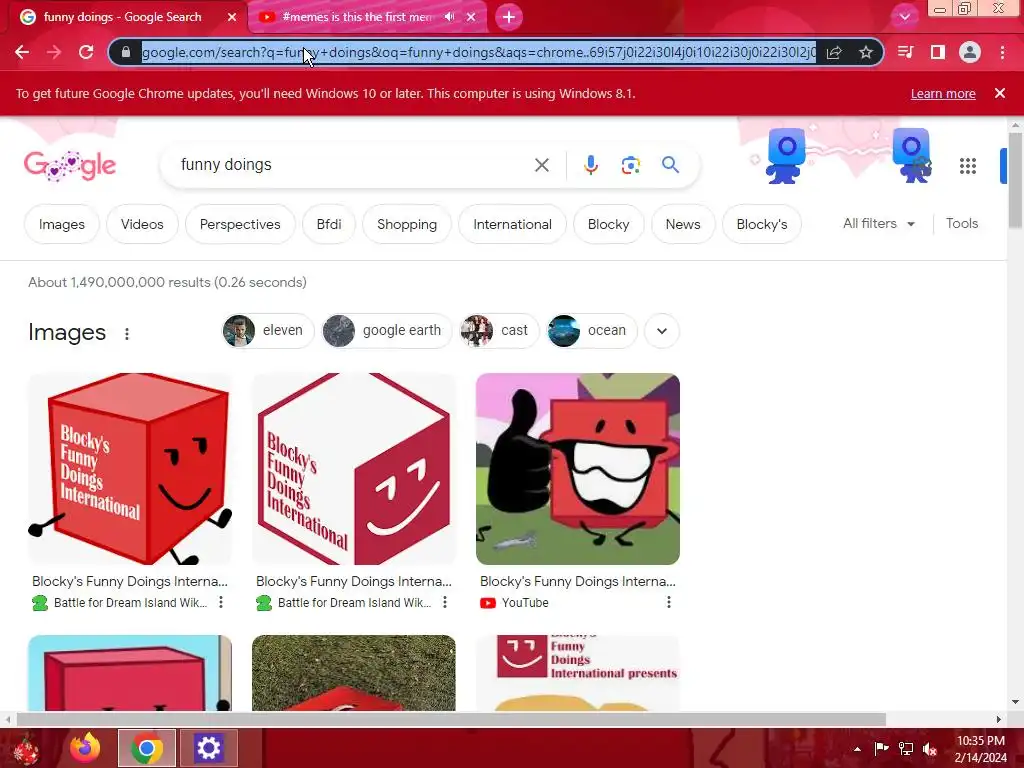This screenshot has width=1024, height=768.
Task: Filter results by Videos
Action: click(x=142, y=224)
